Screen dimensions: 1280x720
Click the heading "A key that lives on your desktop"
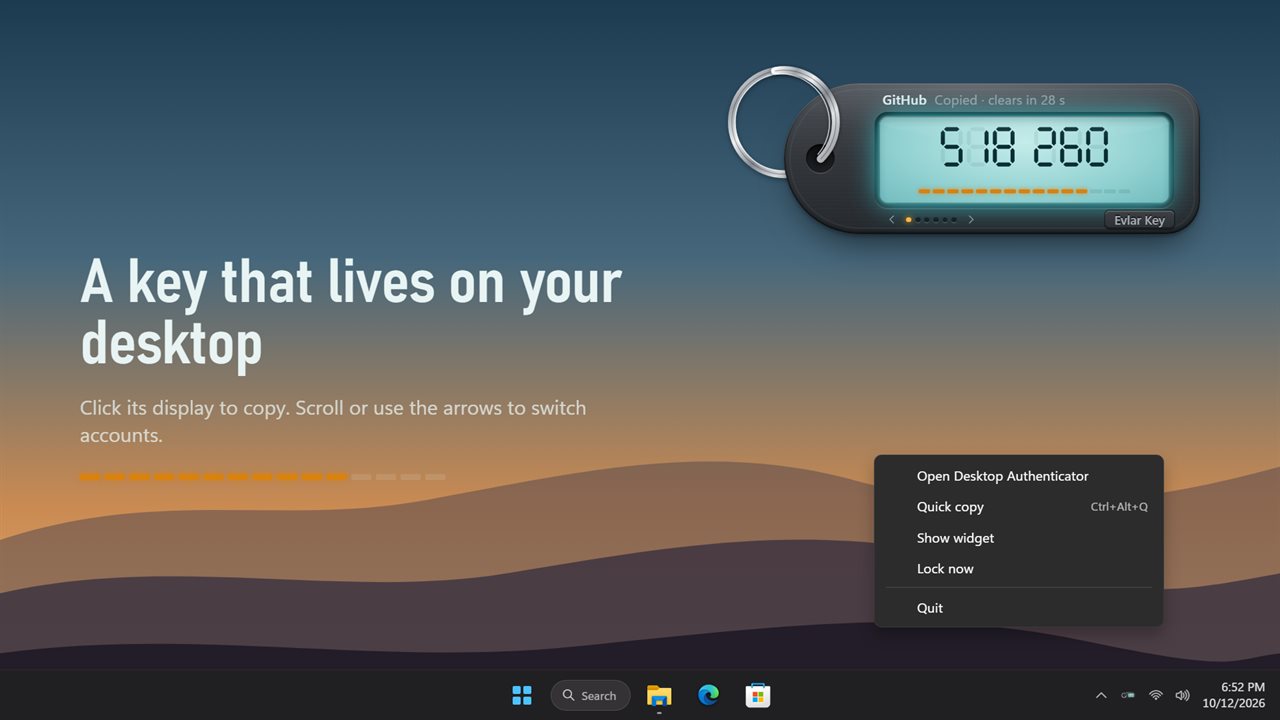[x=351, y=312]
